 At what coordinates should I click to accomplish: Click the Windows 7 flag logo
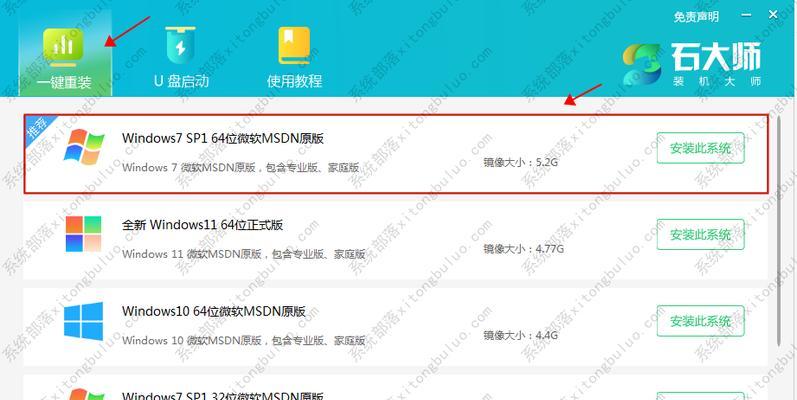tap(84, 147)
